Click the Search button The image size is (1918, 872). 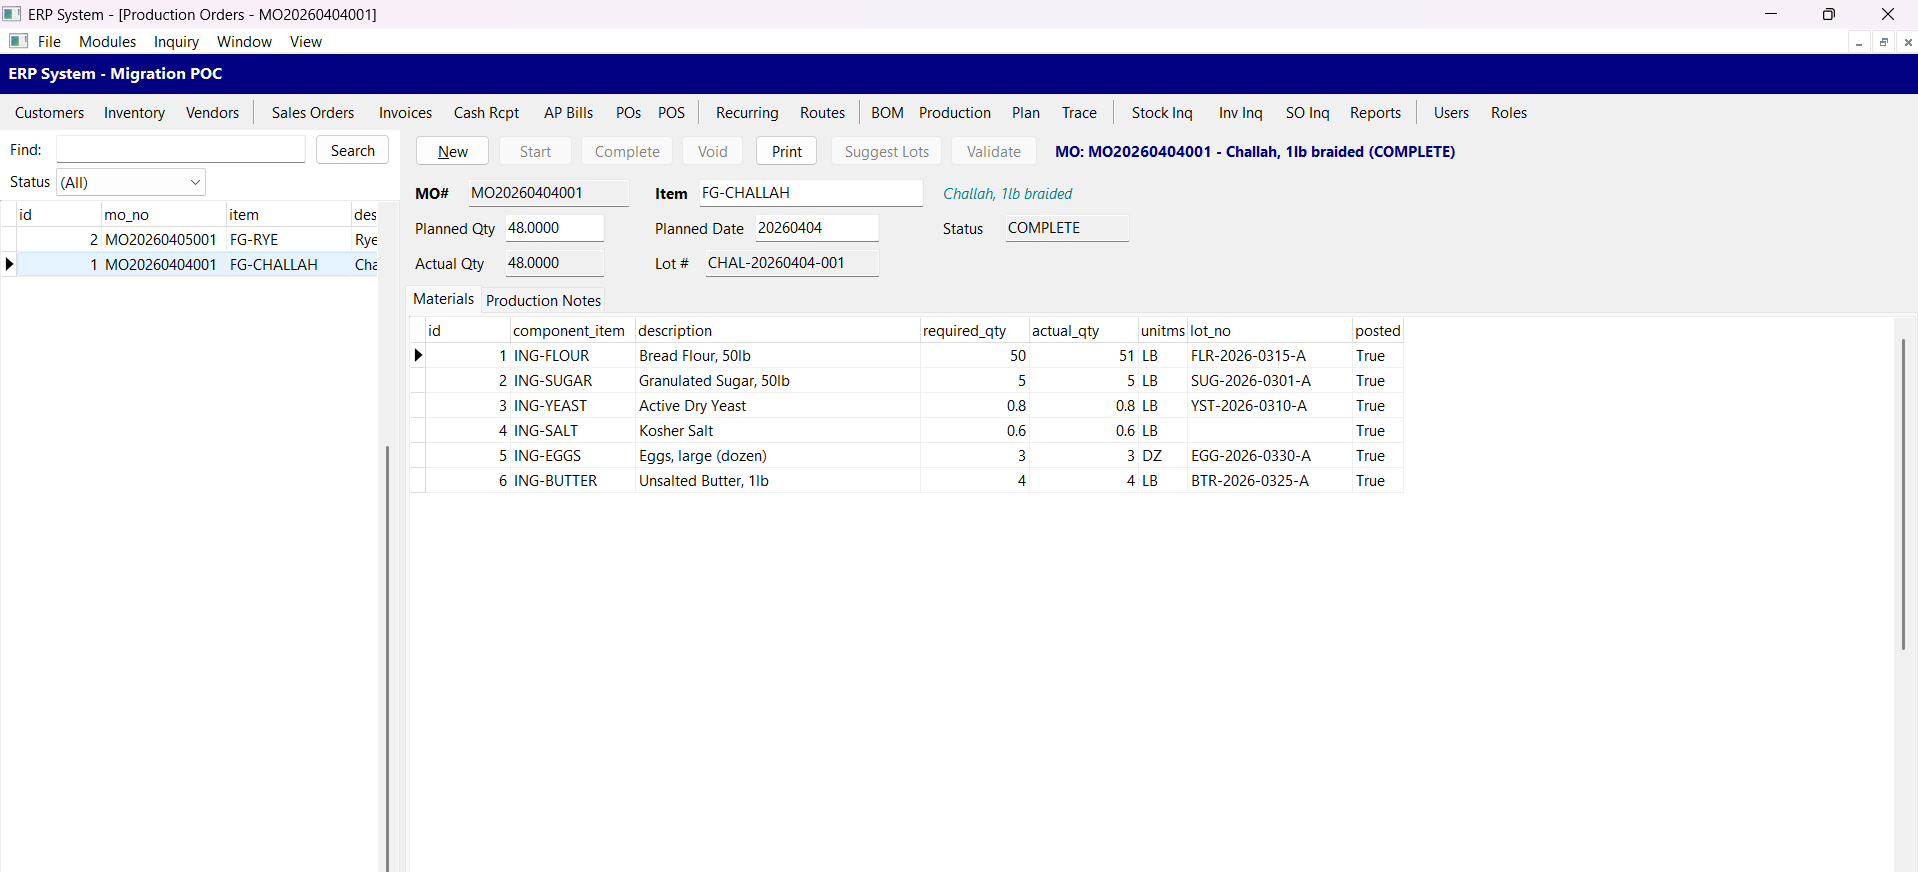point(352,150)
